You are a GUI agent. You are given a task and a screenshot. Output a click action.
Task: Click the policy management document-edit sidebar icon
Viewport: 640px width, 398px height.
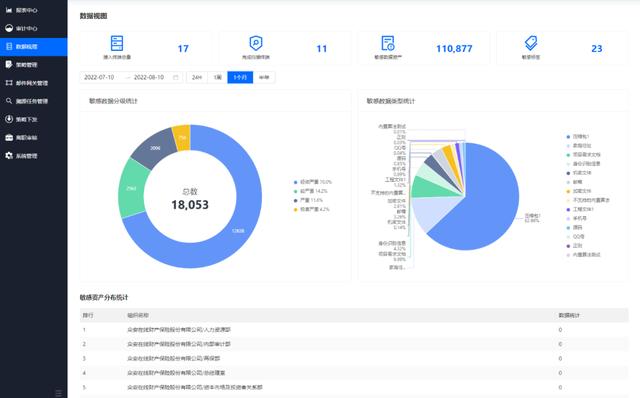tap(9, 64)
